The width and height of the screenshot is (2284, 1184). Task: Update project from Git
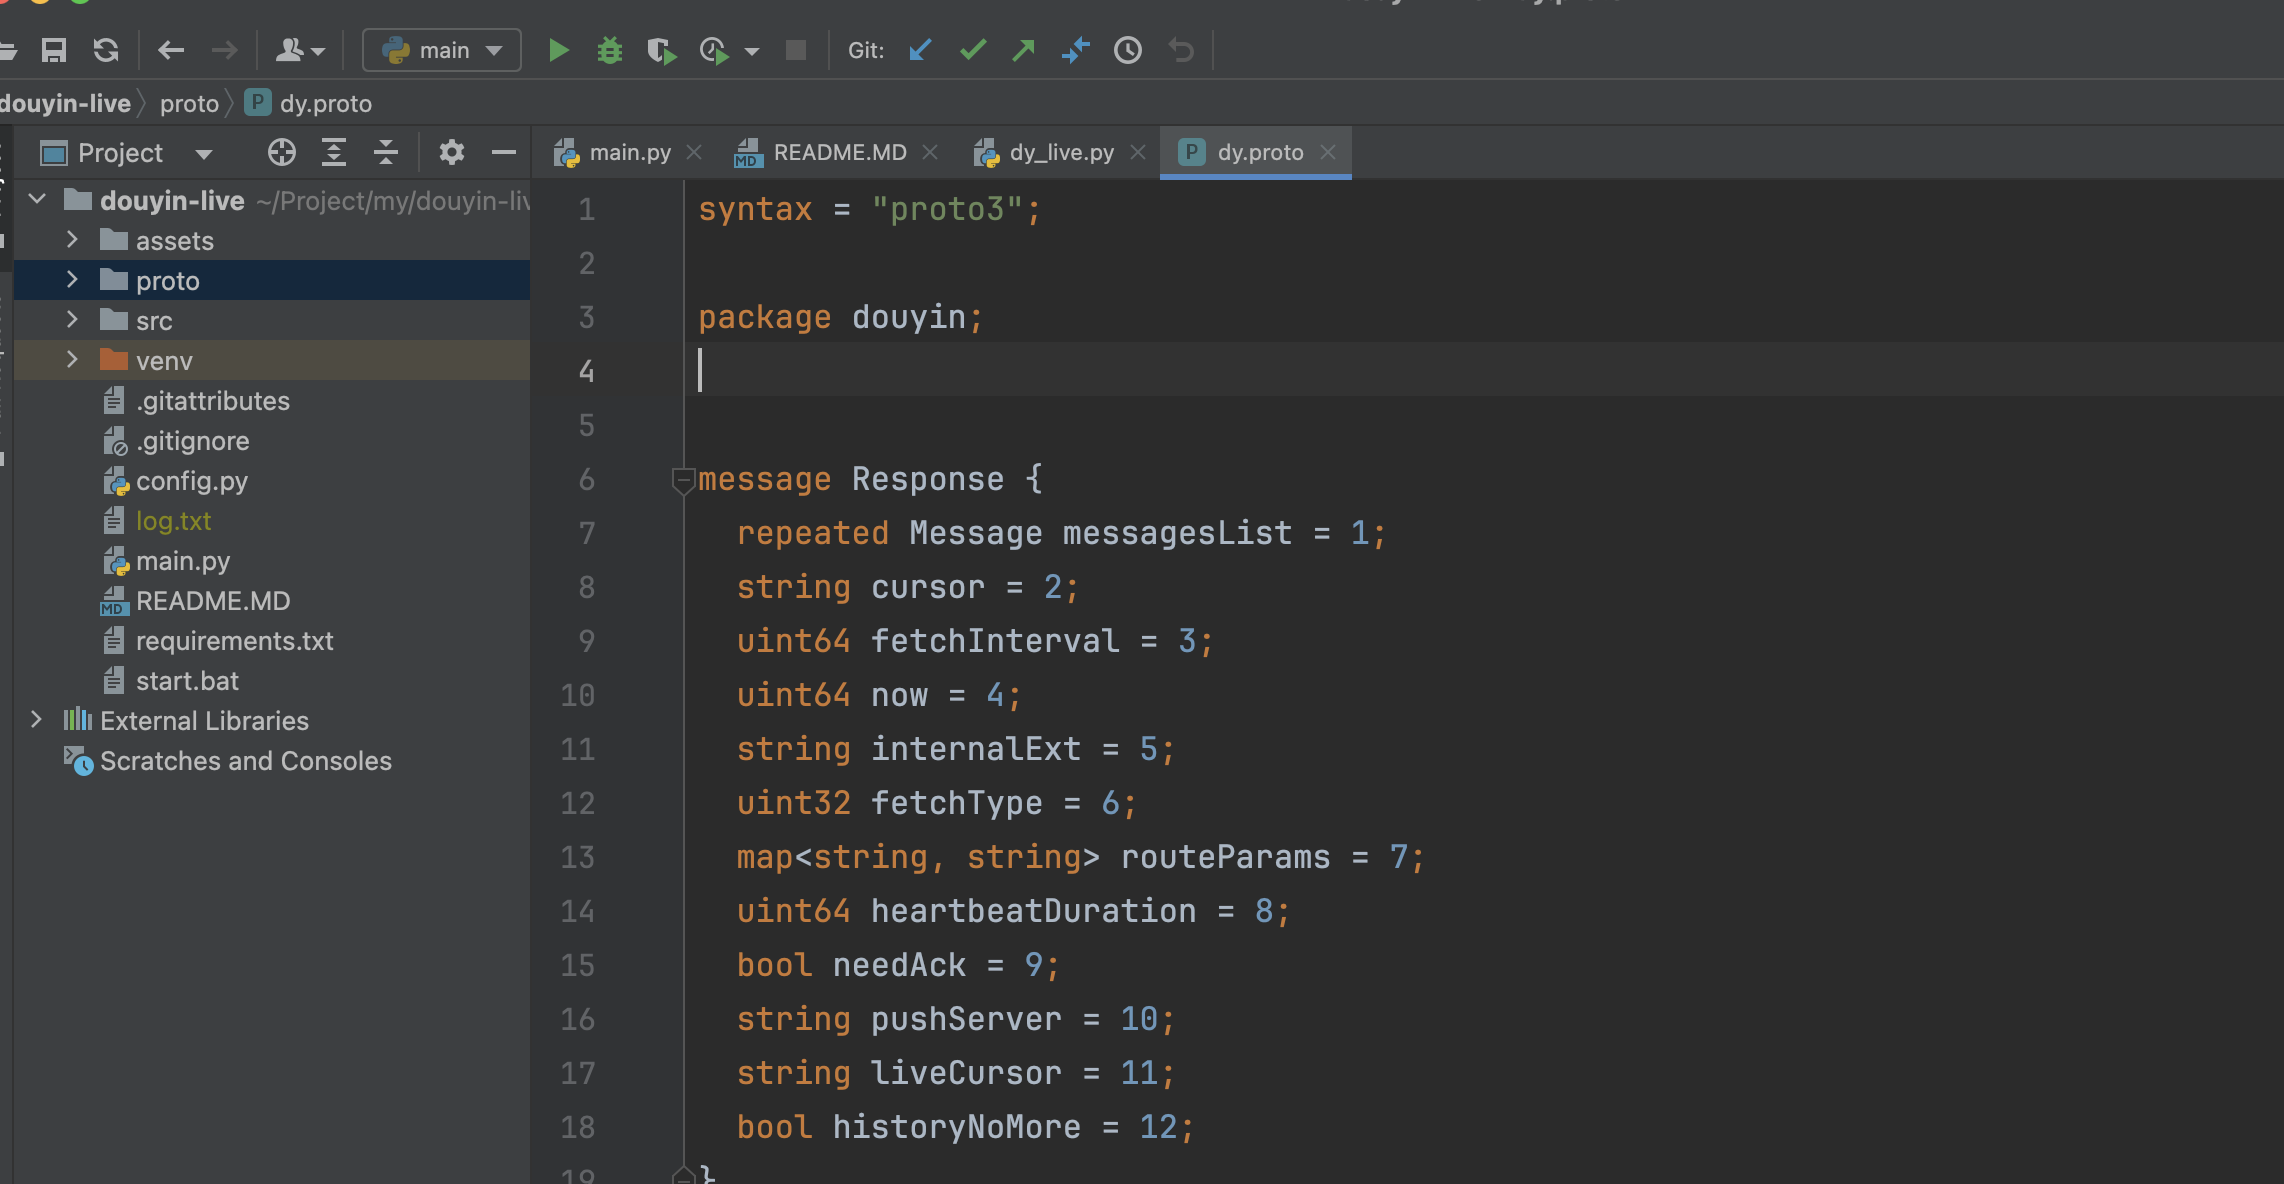(919, 49)
